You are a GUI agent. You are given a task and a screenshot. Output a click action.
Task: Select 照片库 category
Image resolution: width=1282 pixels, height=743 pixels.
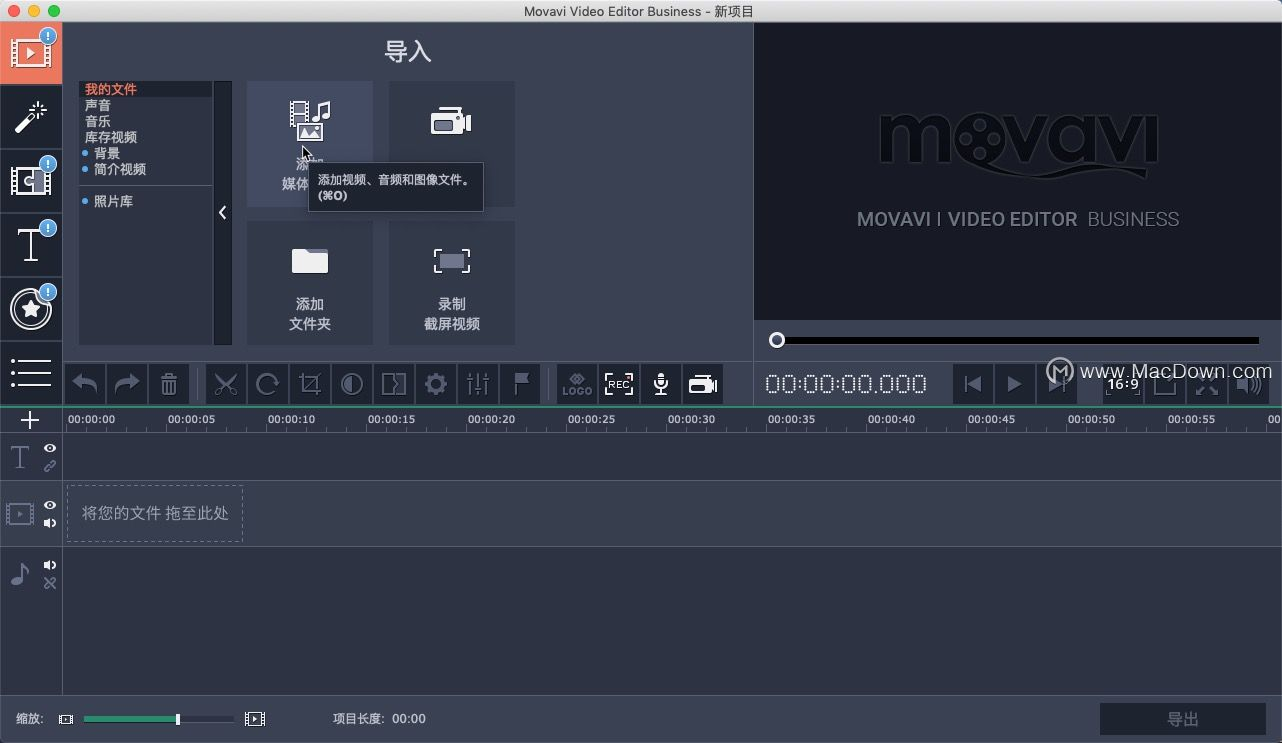coord(113,201)
